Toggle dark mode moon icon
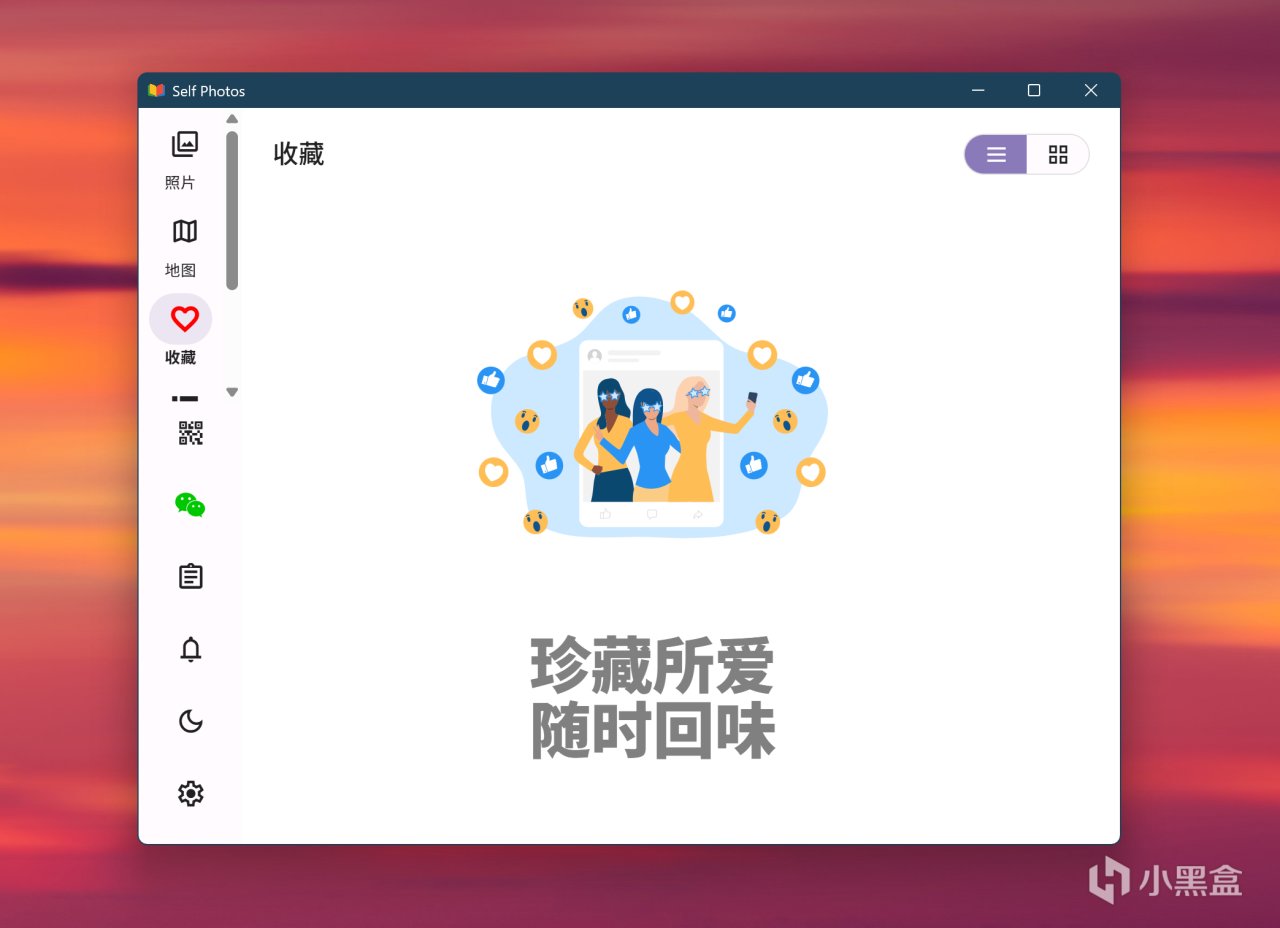The width and height of the screenshot is (1280, 928). click(x=190, y=721)
